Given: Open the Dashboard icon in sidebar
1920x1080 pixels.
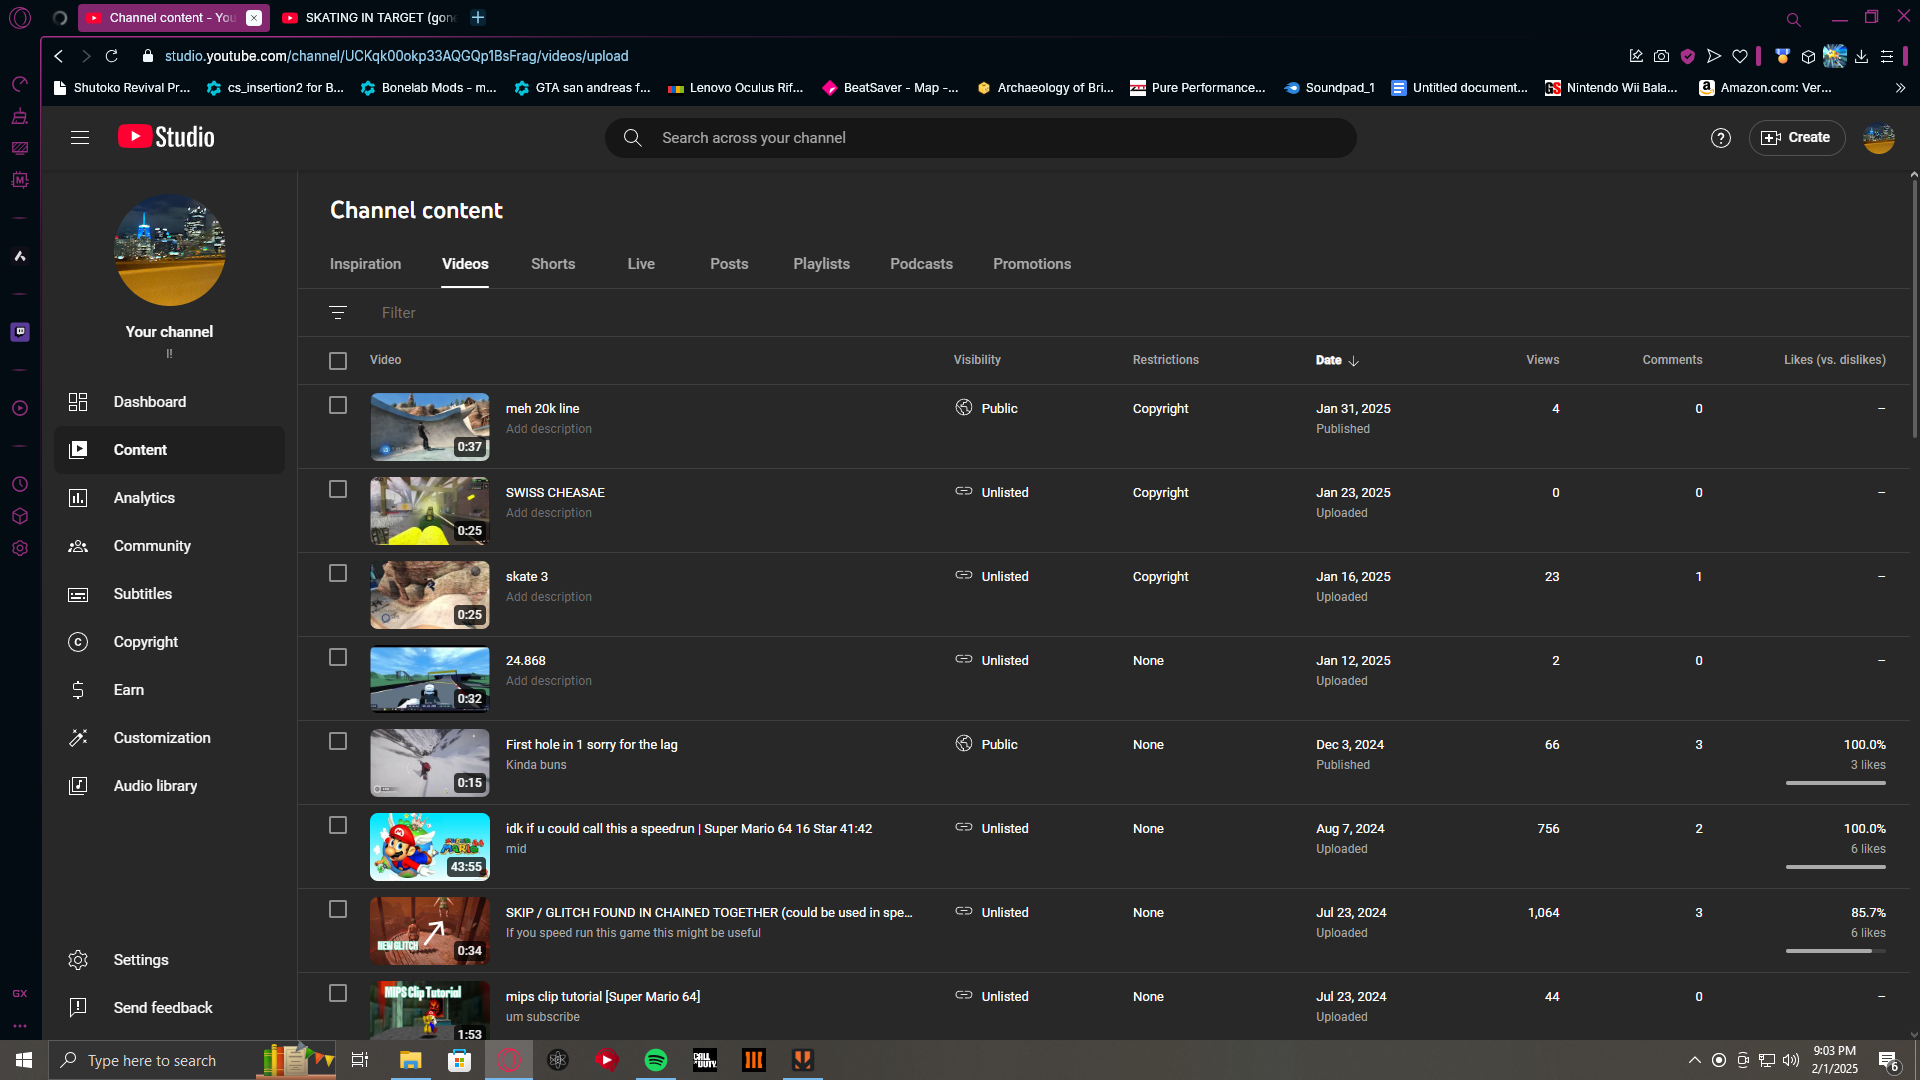Looking at the screenshot, I should click(x=78, y=402).
